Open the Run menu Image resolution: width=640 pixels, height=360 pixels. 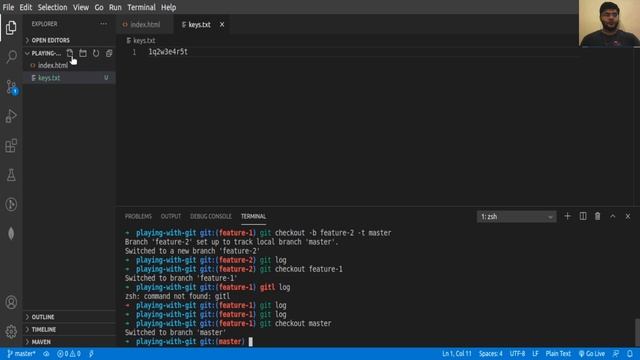115,7
